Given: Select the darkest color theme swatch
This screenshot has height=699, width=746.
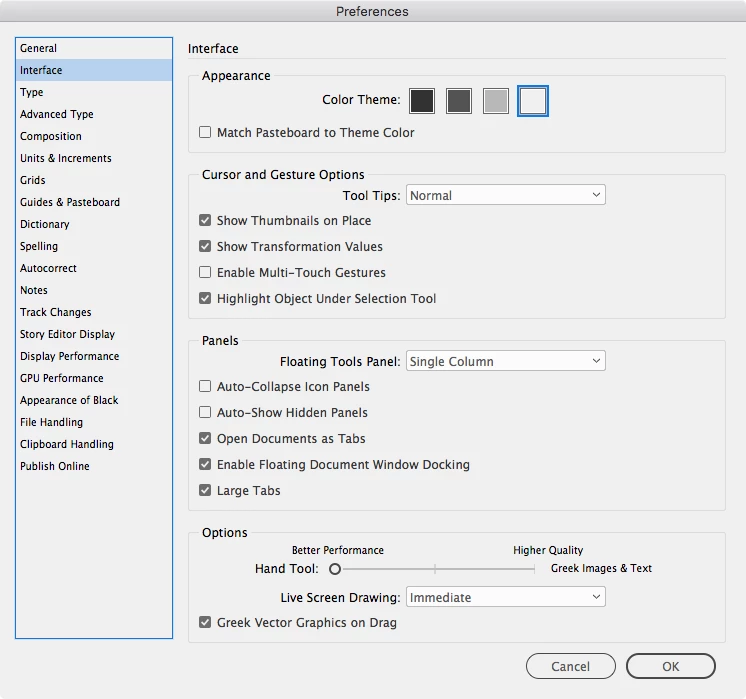Looking at the screenshot, I should point(422,101).
